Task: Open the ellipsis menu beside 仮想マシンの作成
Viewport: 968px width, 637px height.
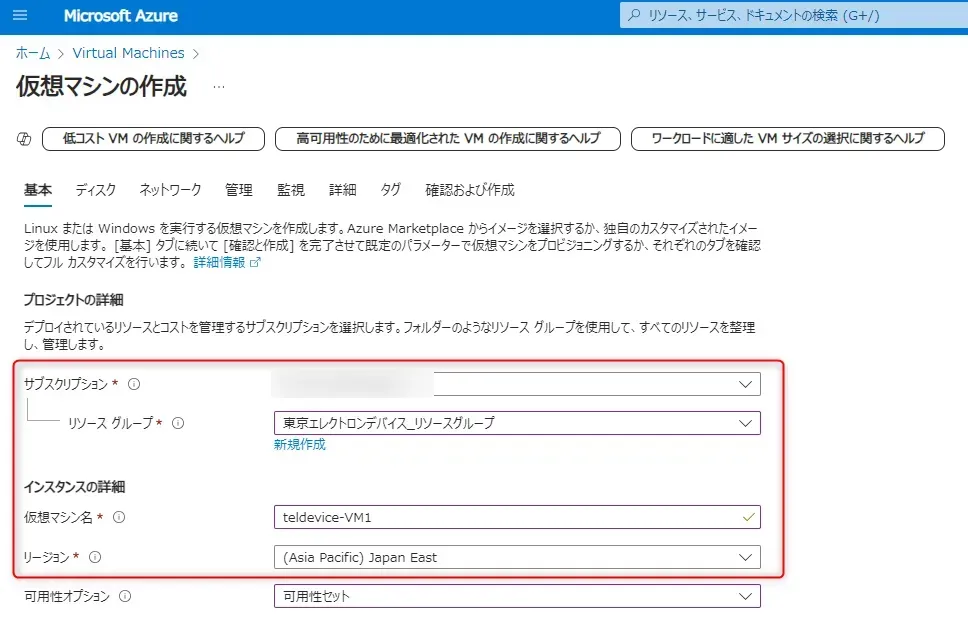Action: point(219,87)
